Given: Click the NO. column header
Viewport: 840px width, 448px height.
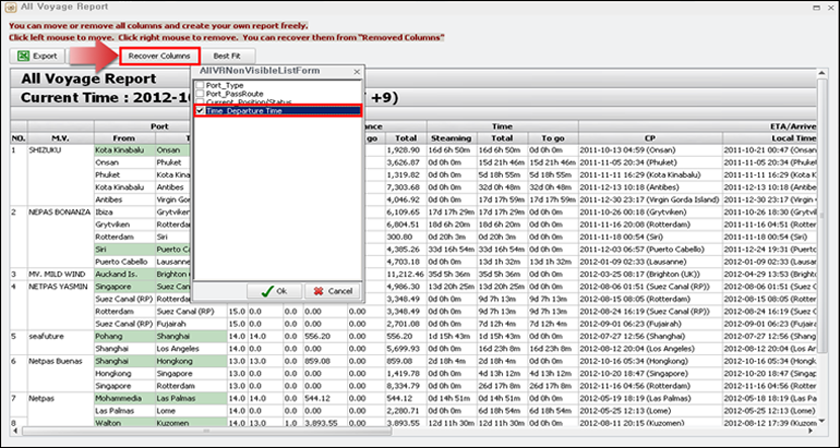Looking at the screenshot, I should (19, 138).
